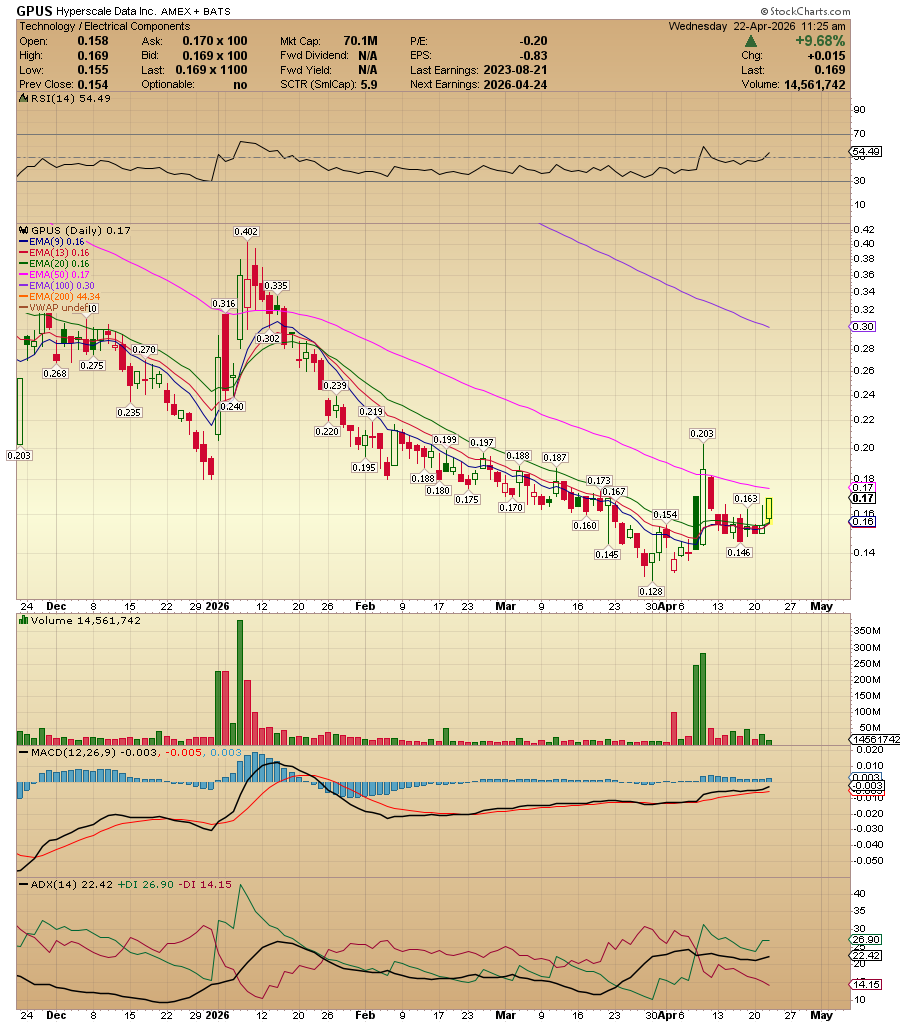Click the 0.154 price label
This screenshot has width=900, height=1023.
(x=665, y=515)
